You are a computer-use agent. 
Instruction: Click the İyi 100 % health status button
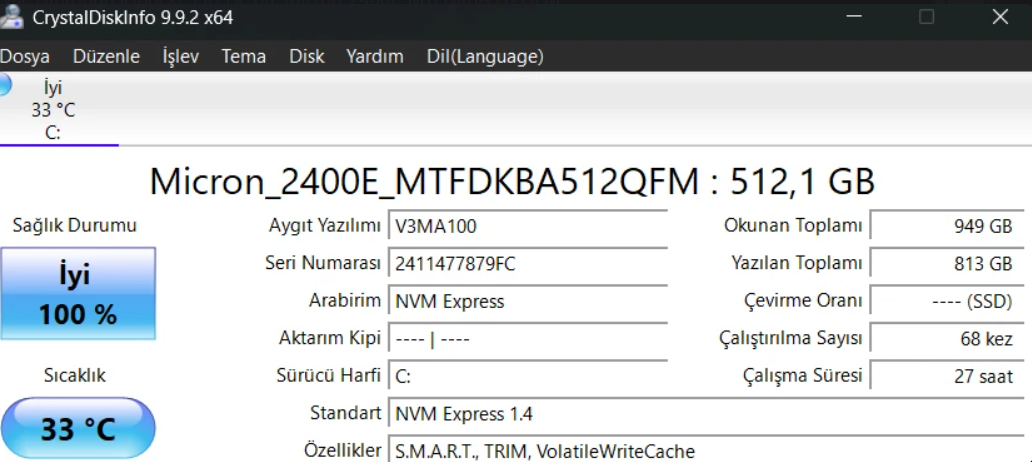[x=78, y=294]
